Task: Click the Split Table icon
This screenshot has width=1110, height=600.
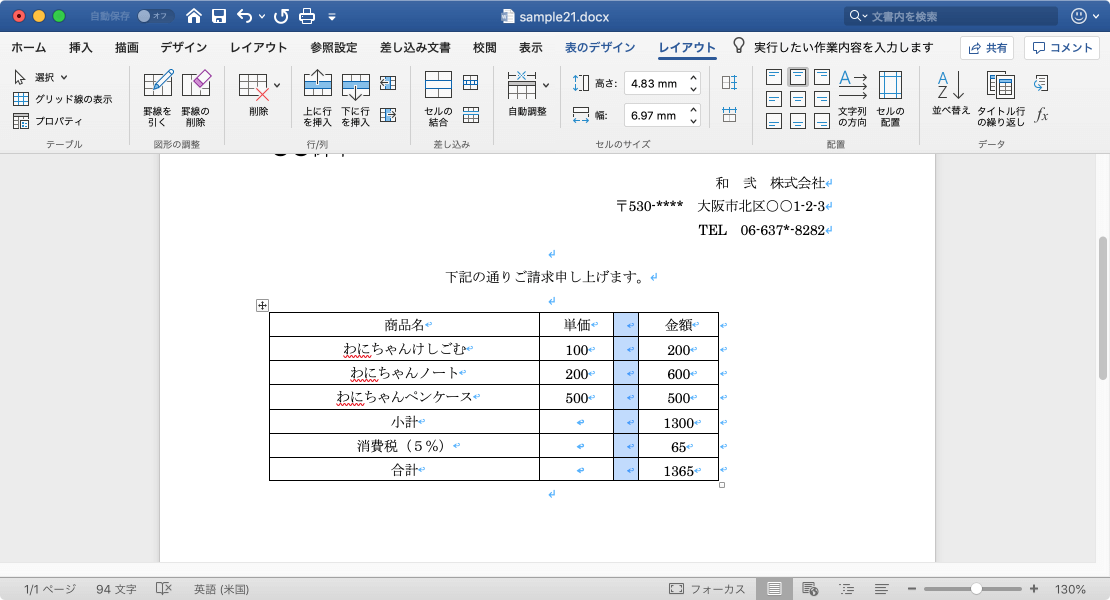Action: point(471,115)
